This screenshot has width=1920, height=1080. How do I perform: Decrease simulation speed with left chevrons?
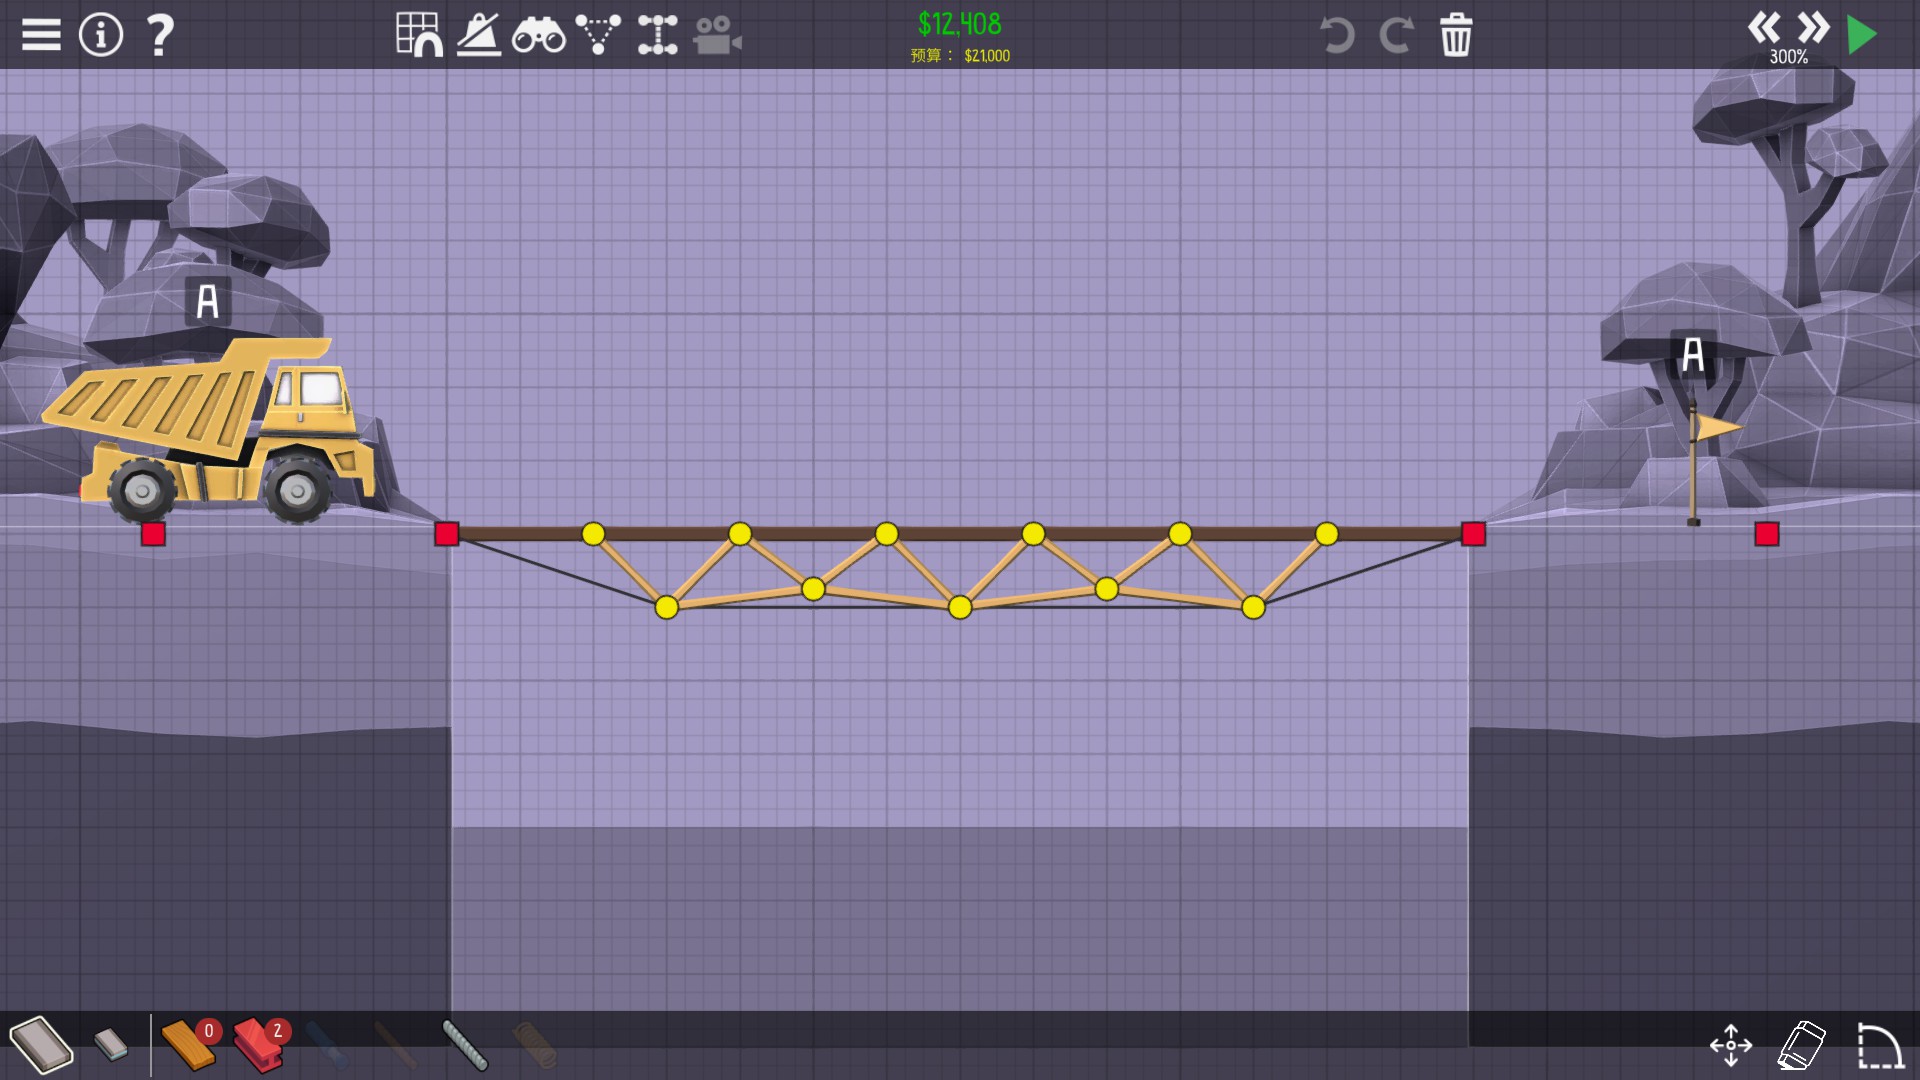(1764, 27)
